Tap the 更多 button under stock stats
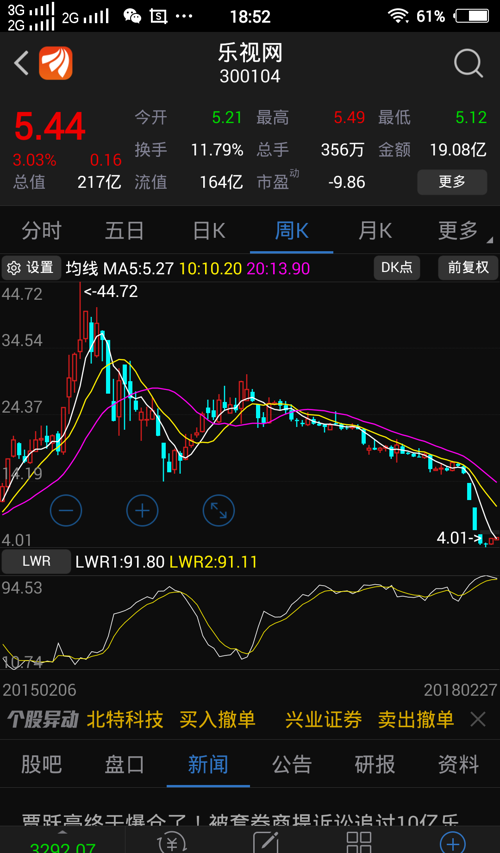 452,182
